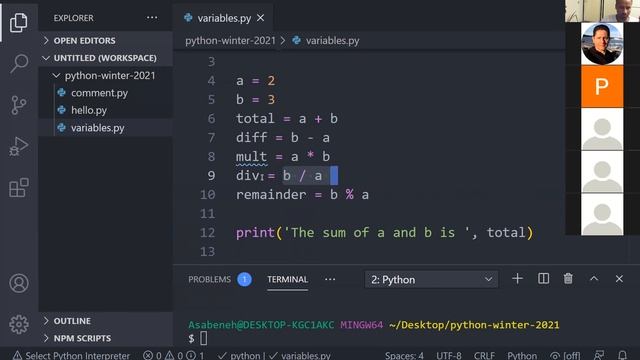Image resolution: width=640 pixels, height=360 pixels.
Task: Click the feedback icon in status bar
Action: click(x=599, y=355)
